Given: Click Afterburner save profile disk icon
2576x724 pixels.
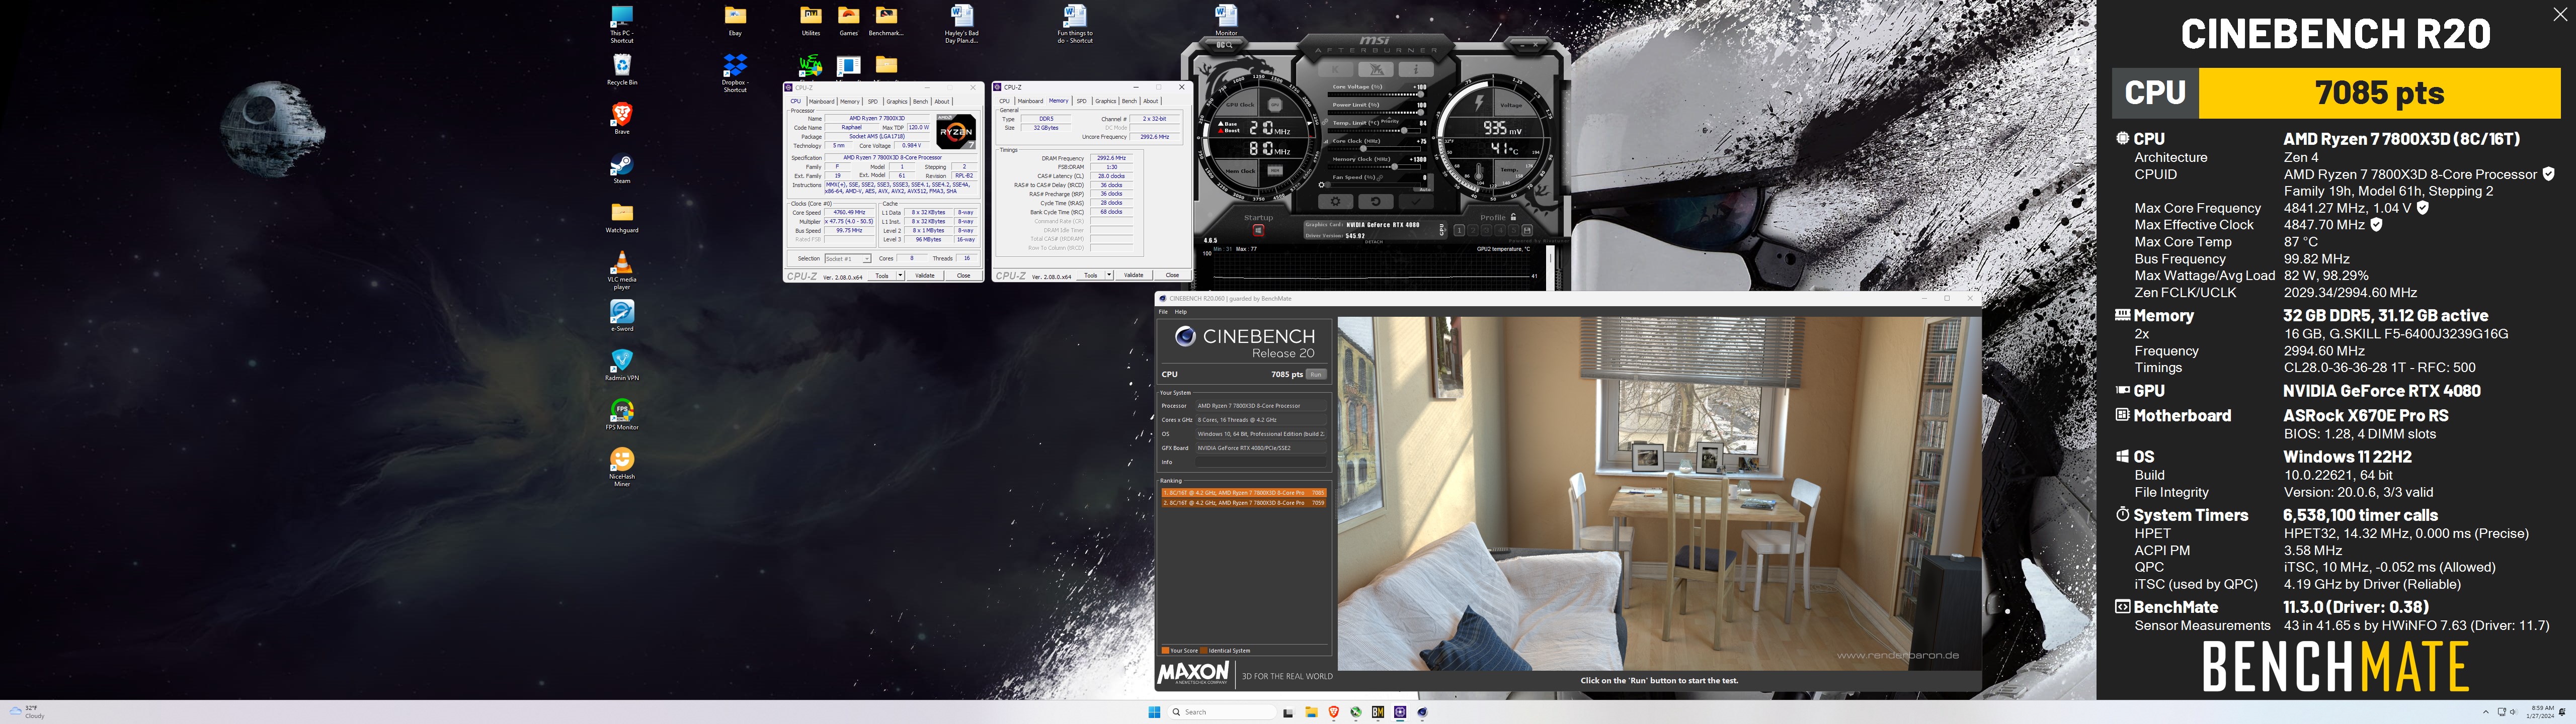Looking at the screenshot, I should tap(1527, 231).
